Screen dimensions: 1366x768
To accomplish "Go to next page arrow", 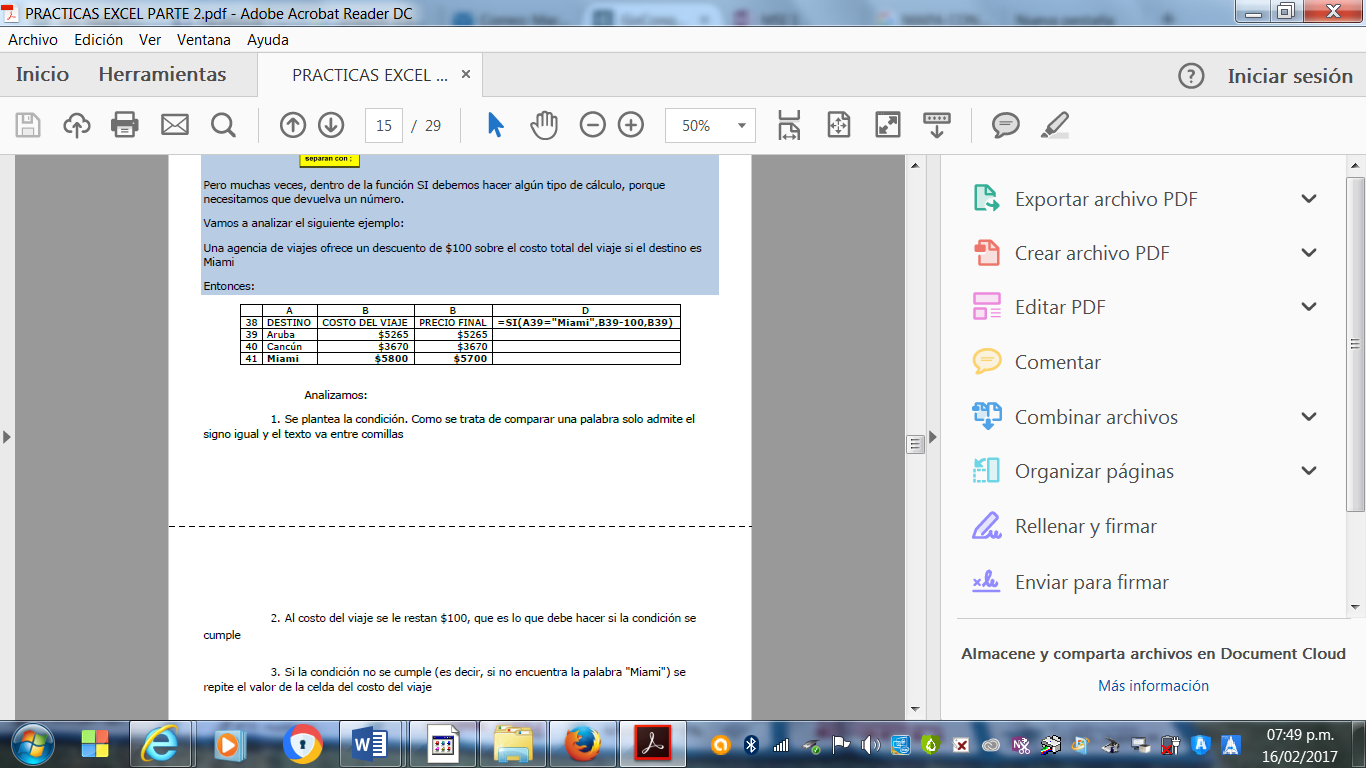I will (x=331, y=125).
